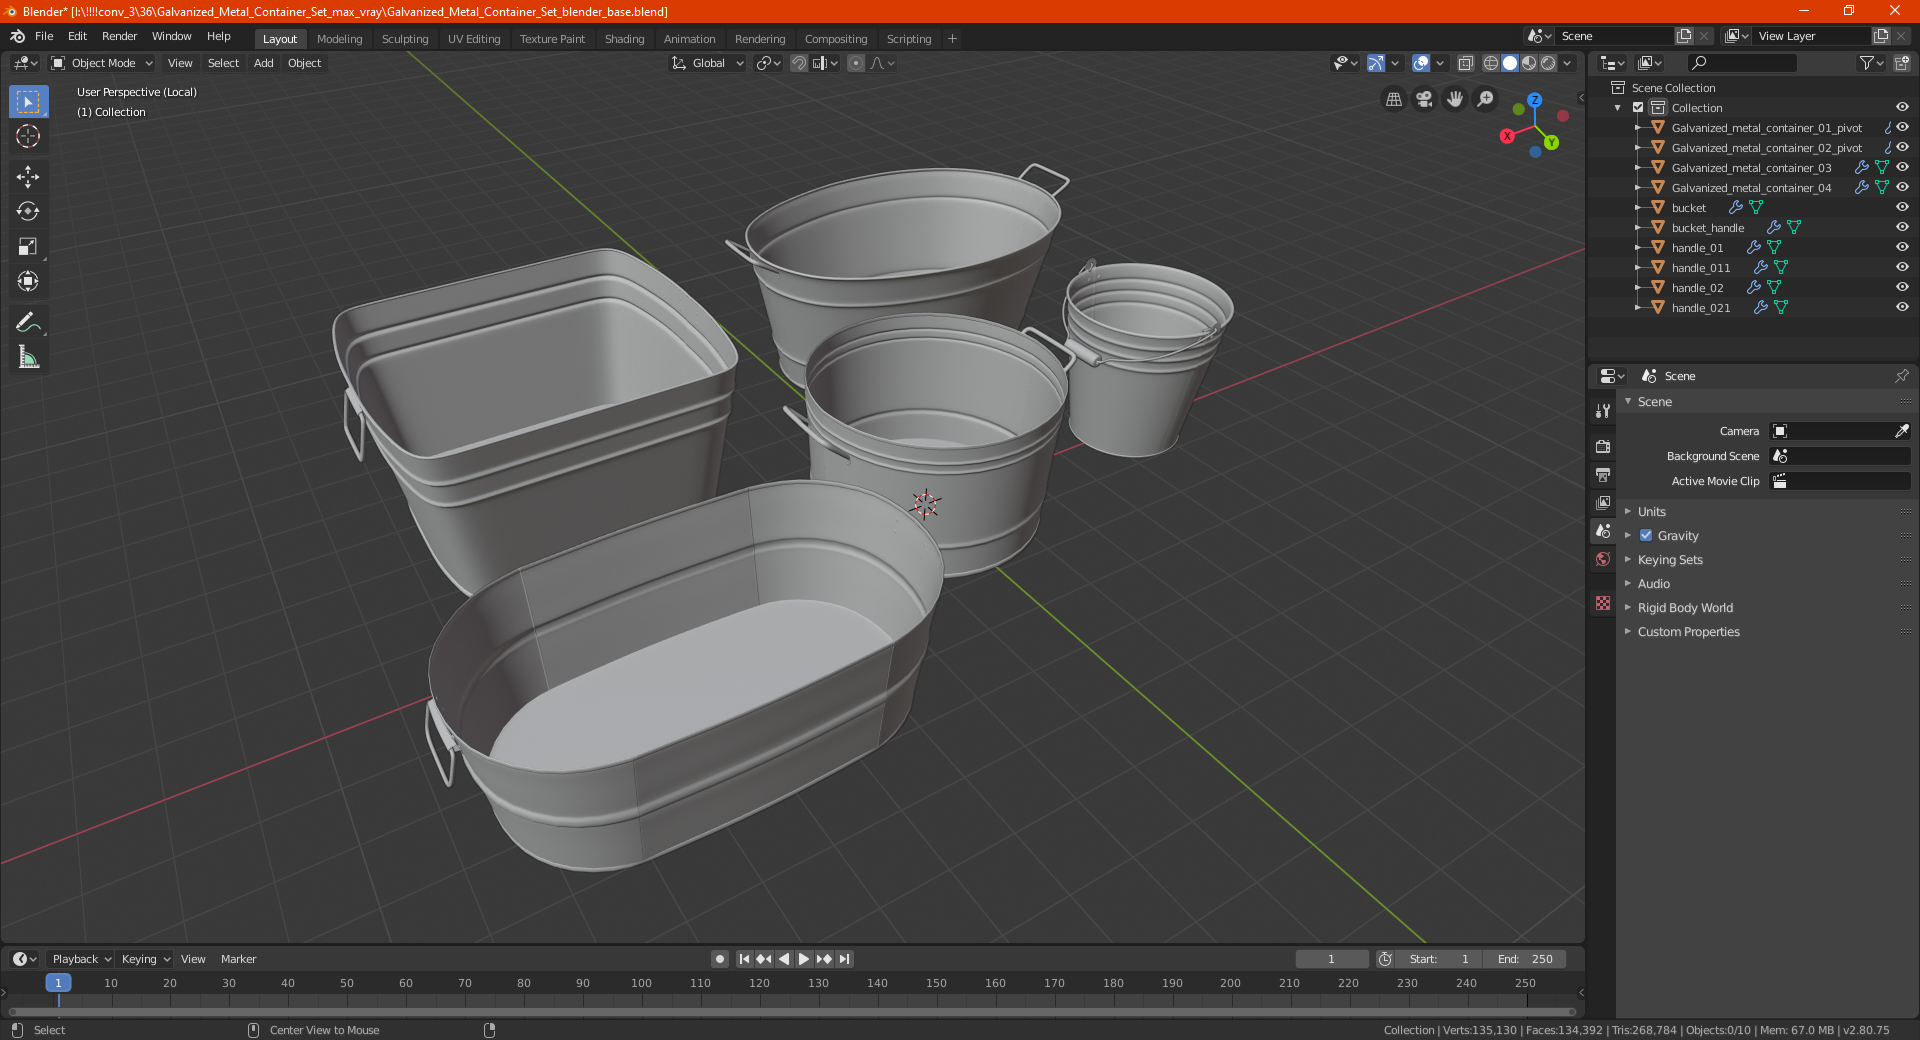Choose the Rotate tool
The image size is (1920, 1040).
click(28, 211)
